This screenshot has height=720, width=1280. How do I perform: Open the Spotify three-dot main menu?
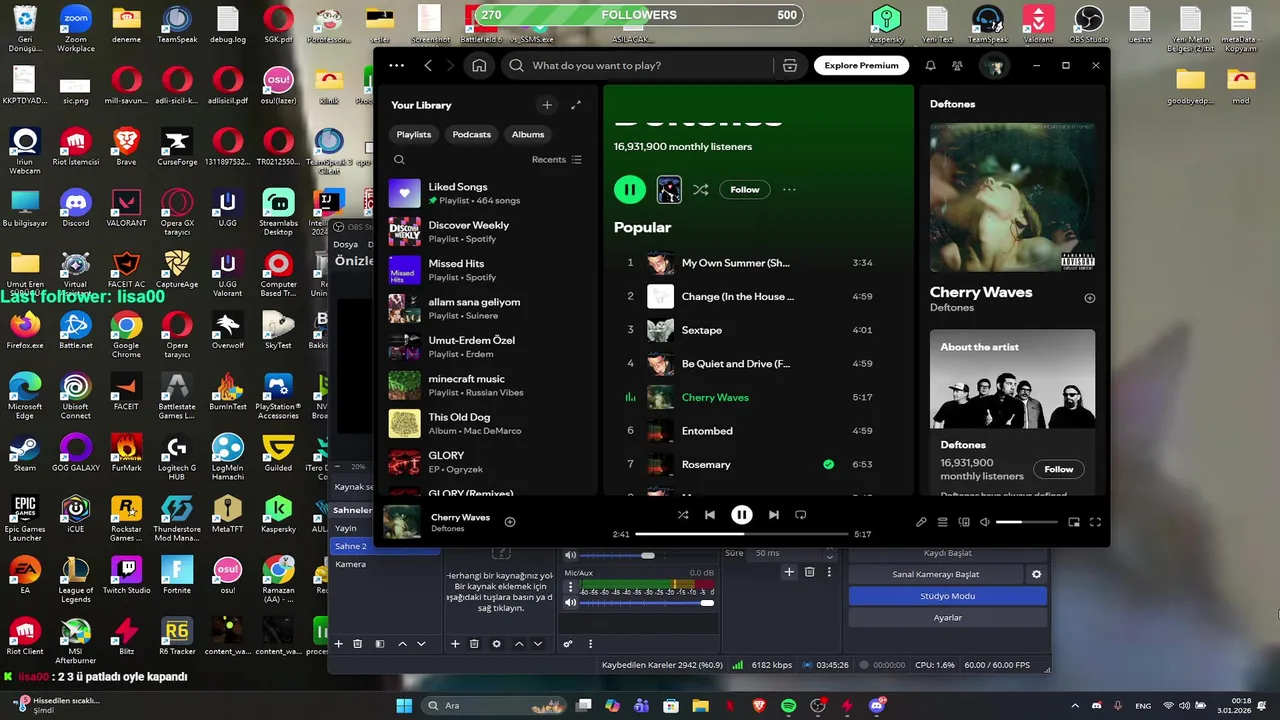click(397, 65)
